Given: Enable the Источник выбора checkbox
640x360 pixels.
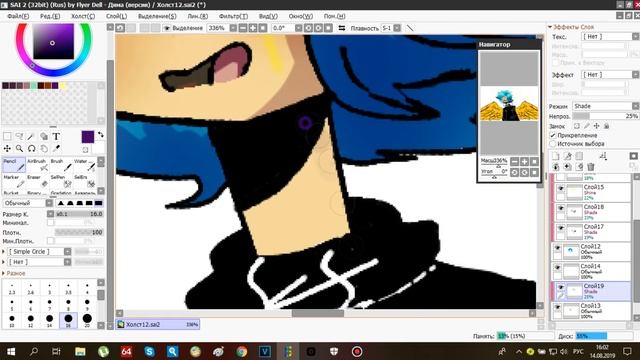Looking at the screenshot, I should 553,144.
